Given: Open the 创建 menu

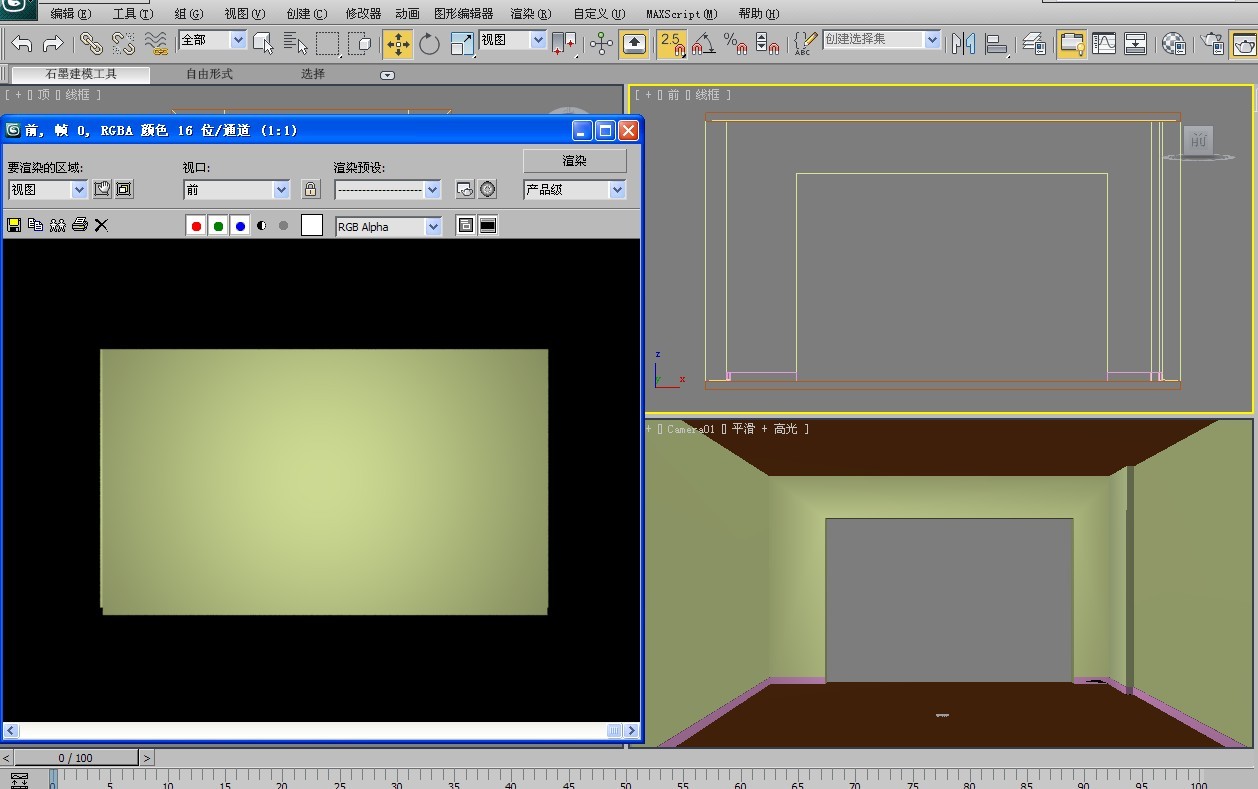Looking at the screenshot, I should click(307, 14).
